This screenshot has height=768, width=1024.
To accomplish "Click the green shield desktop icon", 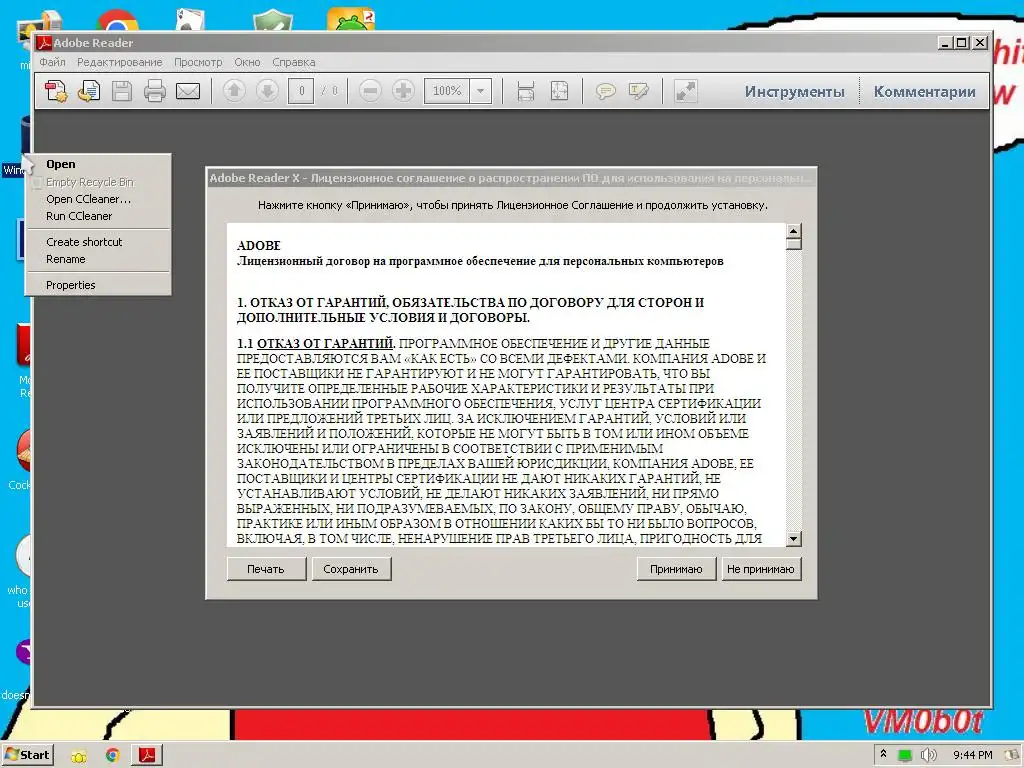I will click(x=272, y=20).
